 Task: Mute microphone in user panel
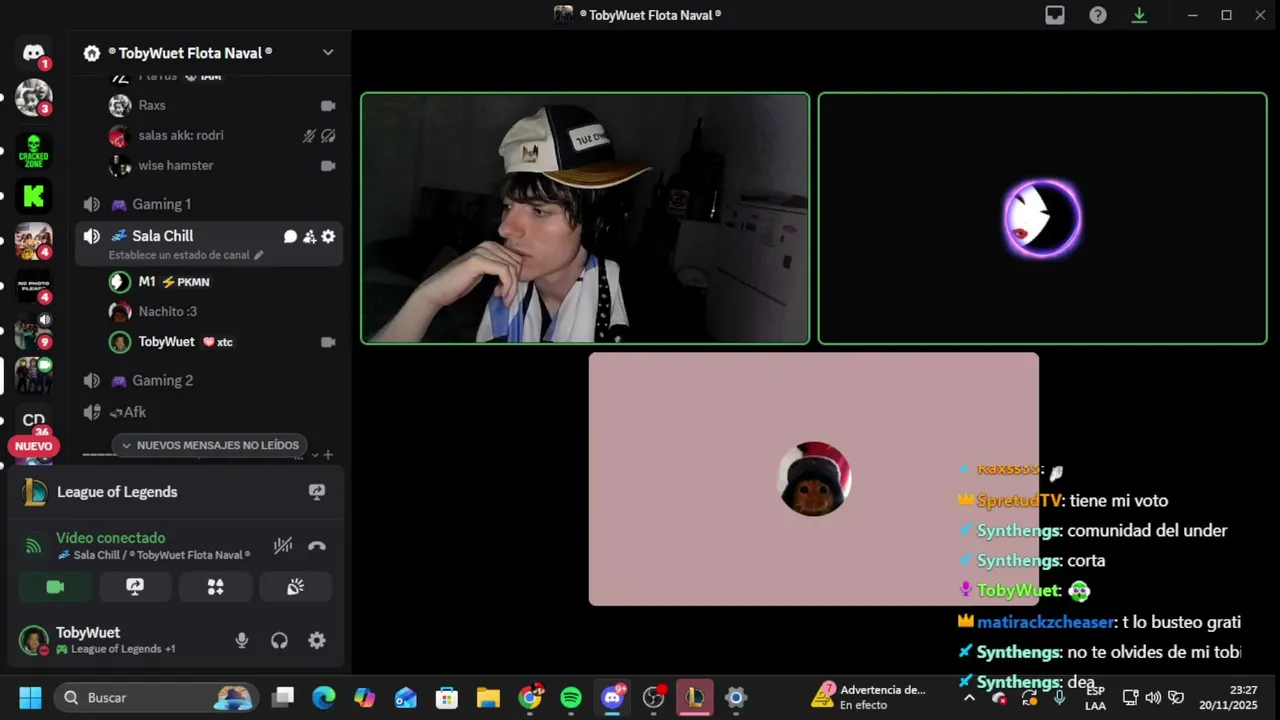point(241,641)
